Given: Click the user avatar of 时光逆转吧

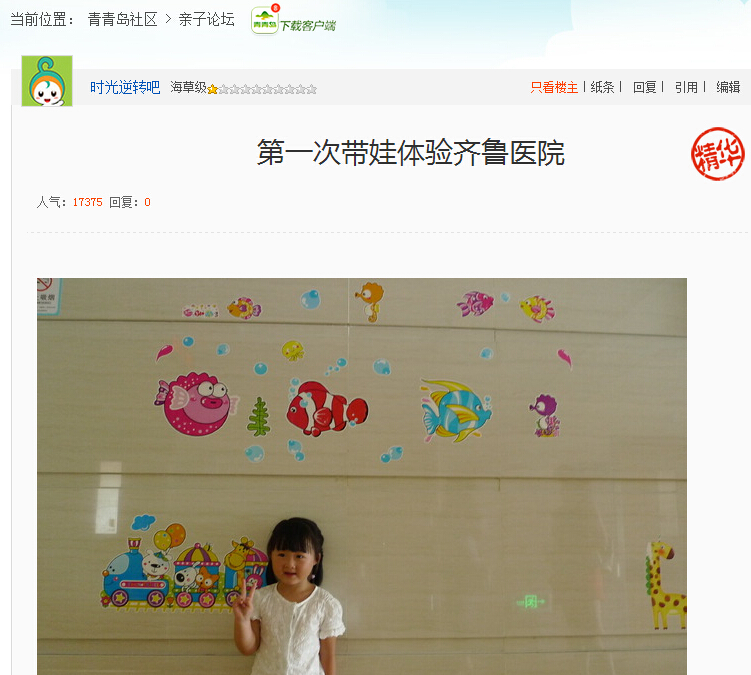Looking at the screenshot, I should [47, 81].
